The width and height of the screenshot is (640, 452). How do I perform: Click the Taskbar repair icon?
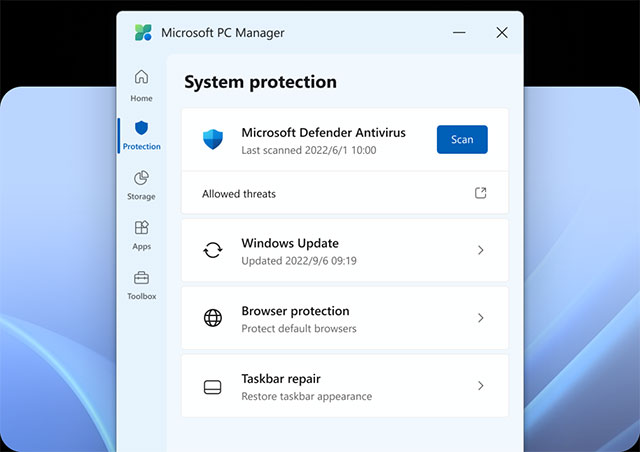pos(213,387)
